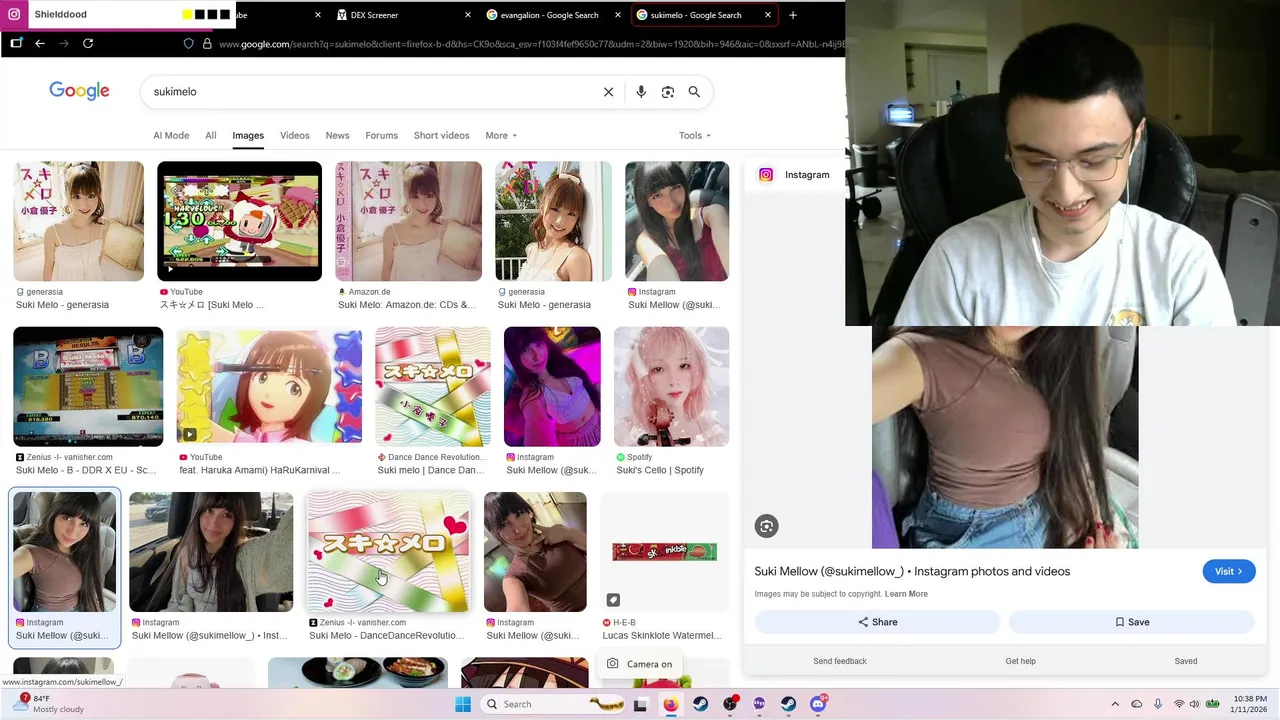Screen dimensions: 1280x720
Task: Click the Get help link
Action: tap(1020, 661)
